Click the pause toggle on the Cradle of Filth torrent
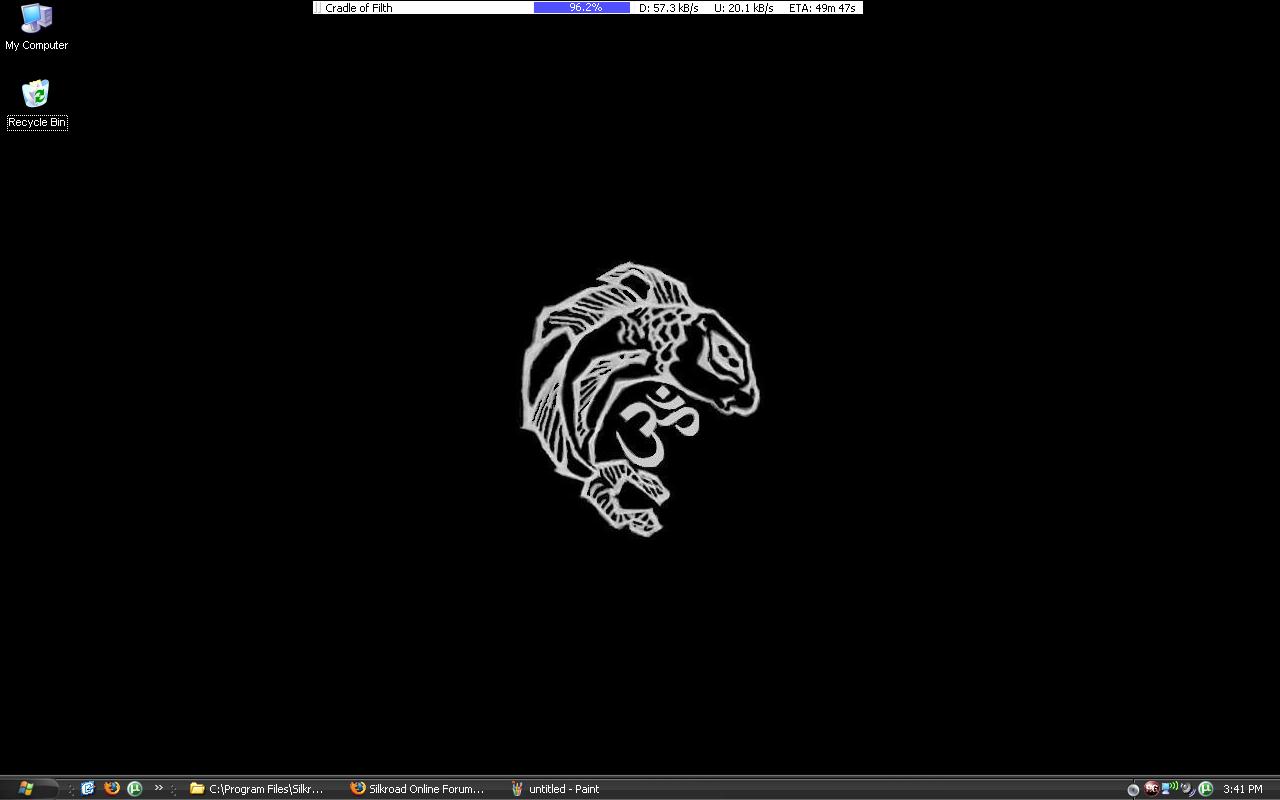Viewport: 1280px width, 800px height. click(318, 8)
